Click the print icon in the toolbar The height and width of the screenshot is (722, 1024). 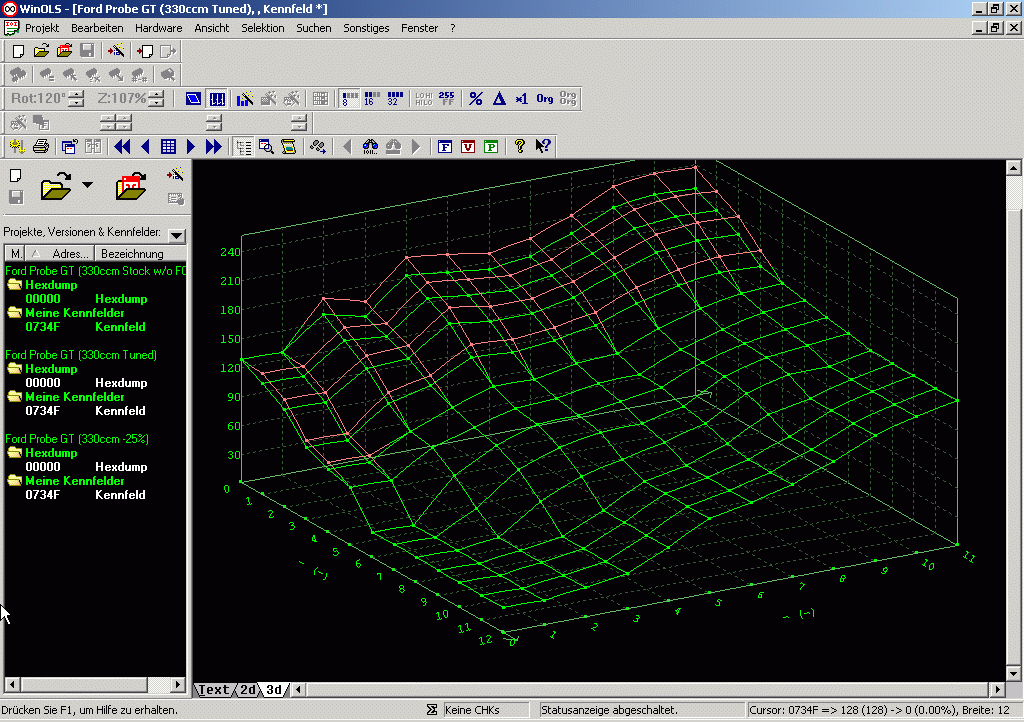41,147
